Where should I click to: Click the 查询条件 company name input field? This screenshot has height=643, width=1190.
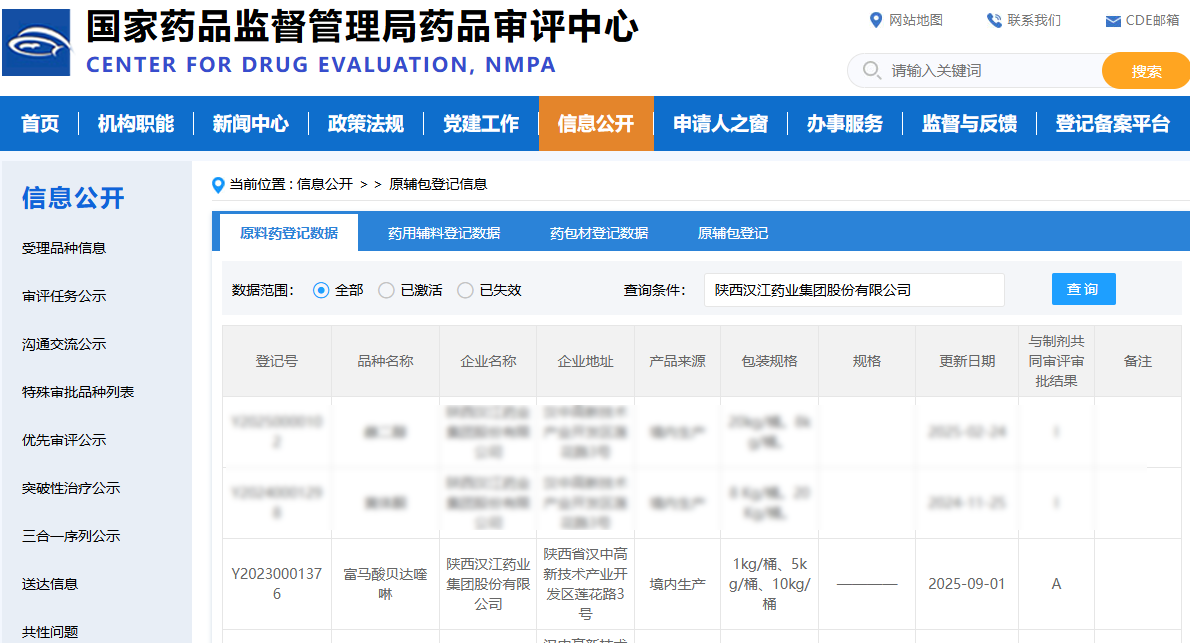pyautogui.click(x=853, y=290)
